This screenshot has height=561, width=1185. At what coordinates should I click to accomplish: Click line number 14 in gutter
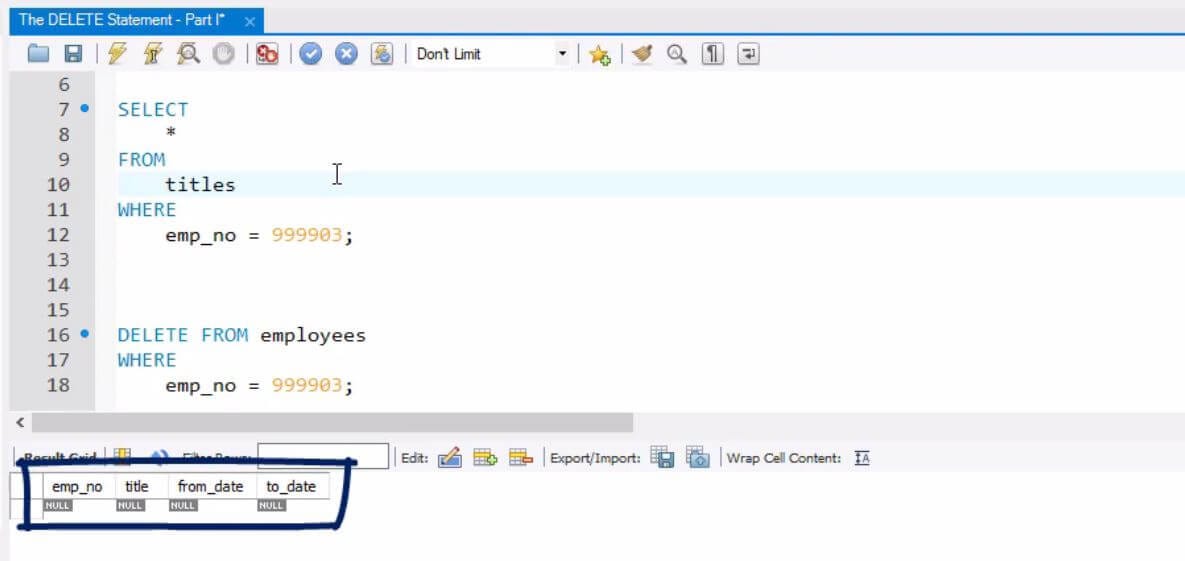click(58, 285)
